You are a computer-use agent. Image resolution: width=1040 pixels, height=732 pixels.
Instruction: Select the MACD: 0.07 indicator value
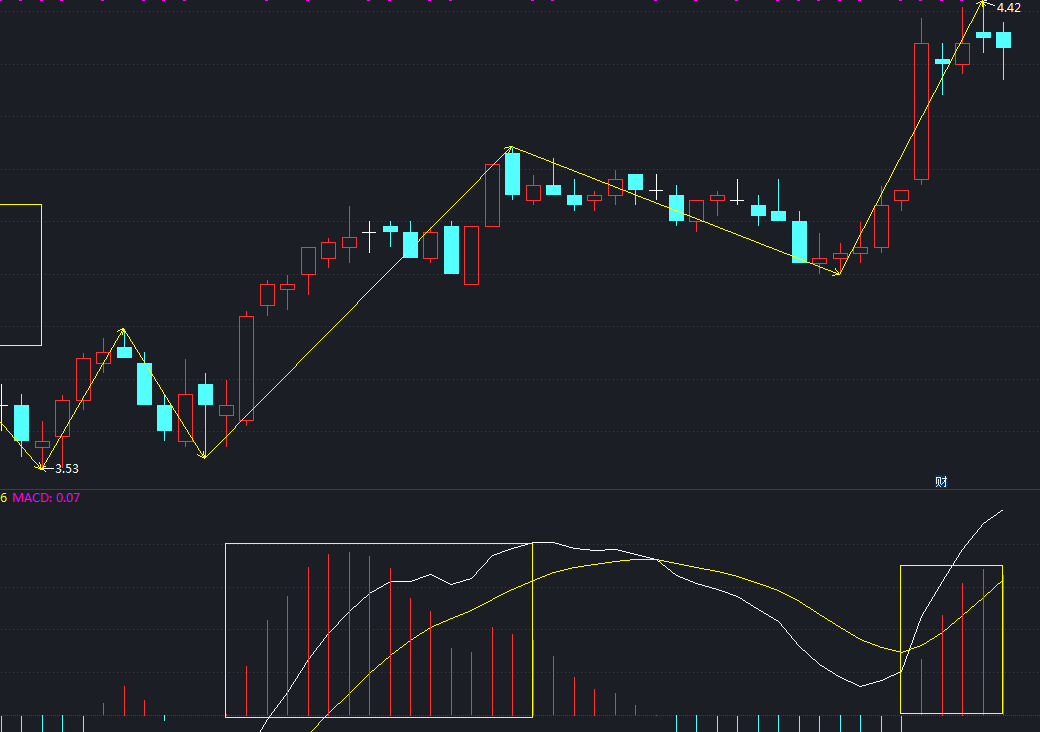click(x=46, y=498)
